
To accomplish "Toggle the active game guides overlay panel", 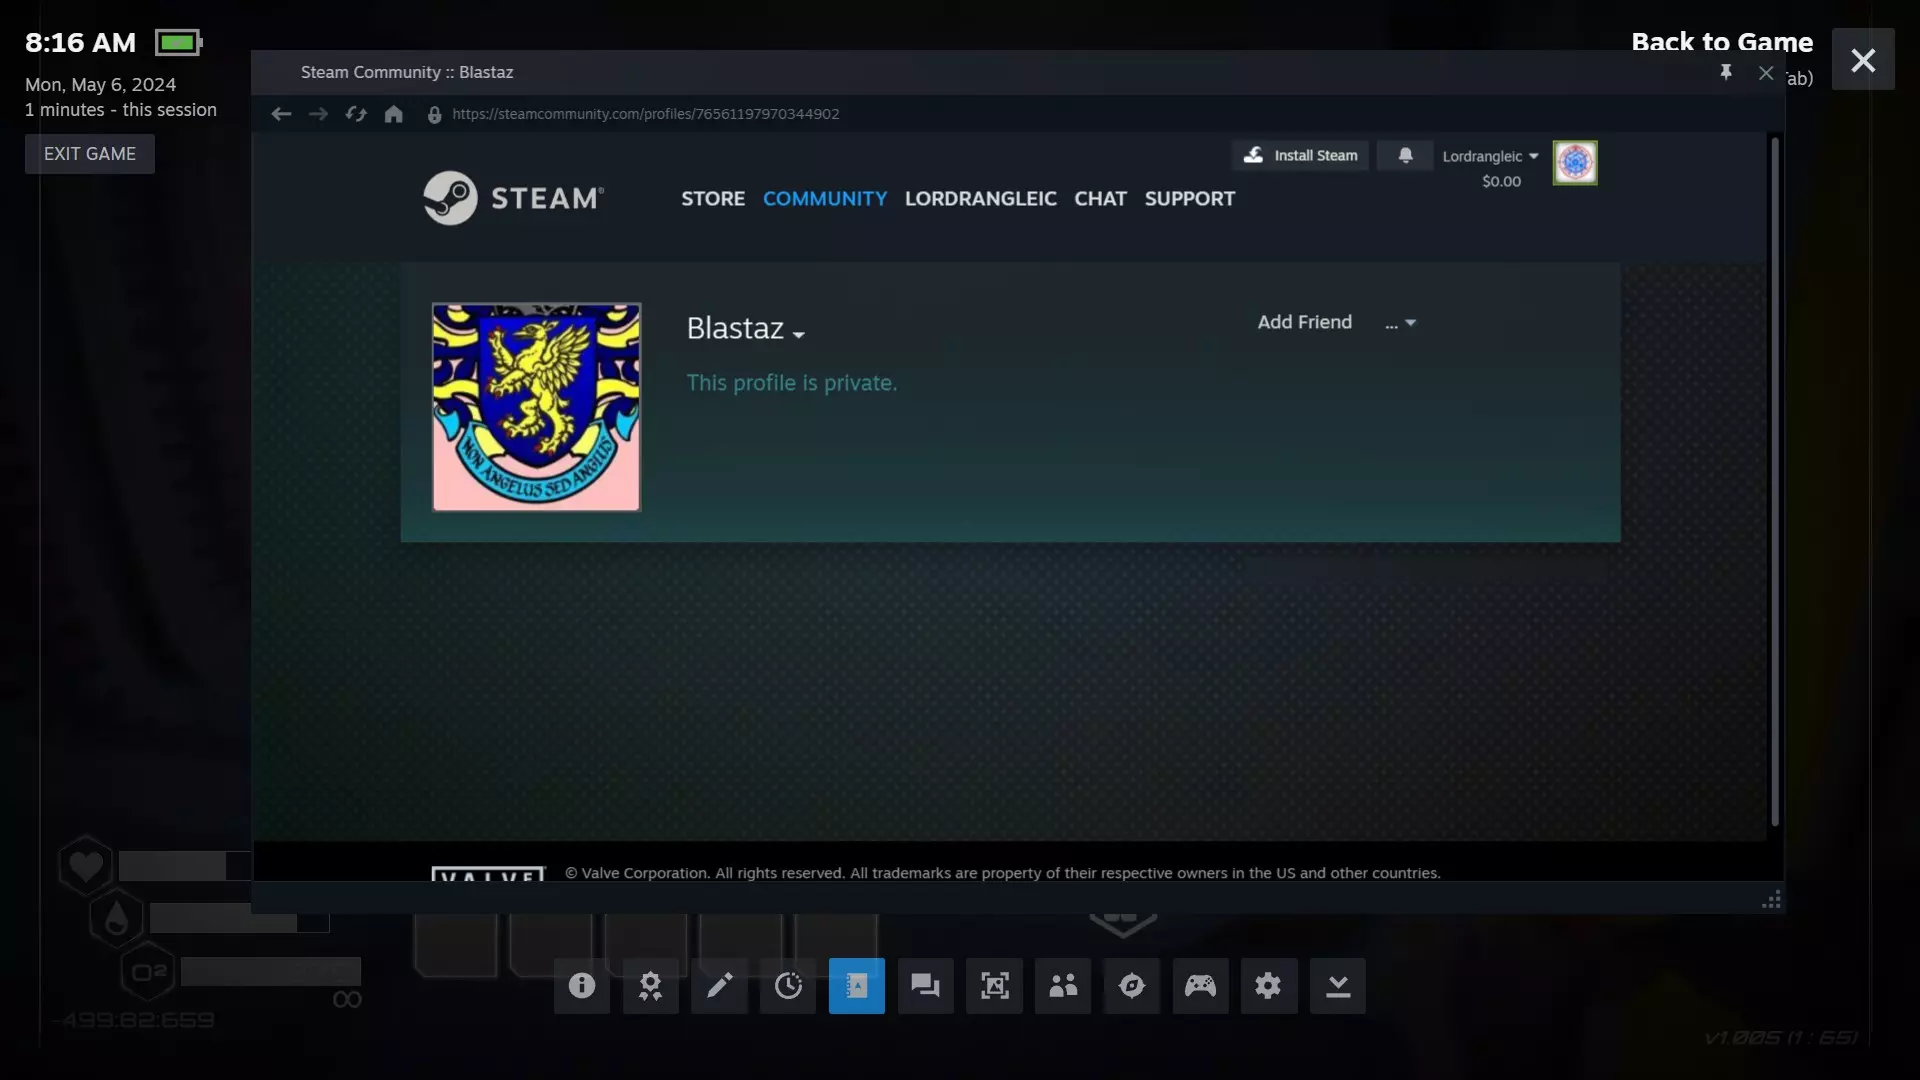I will click(x=857, y=986).
